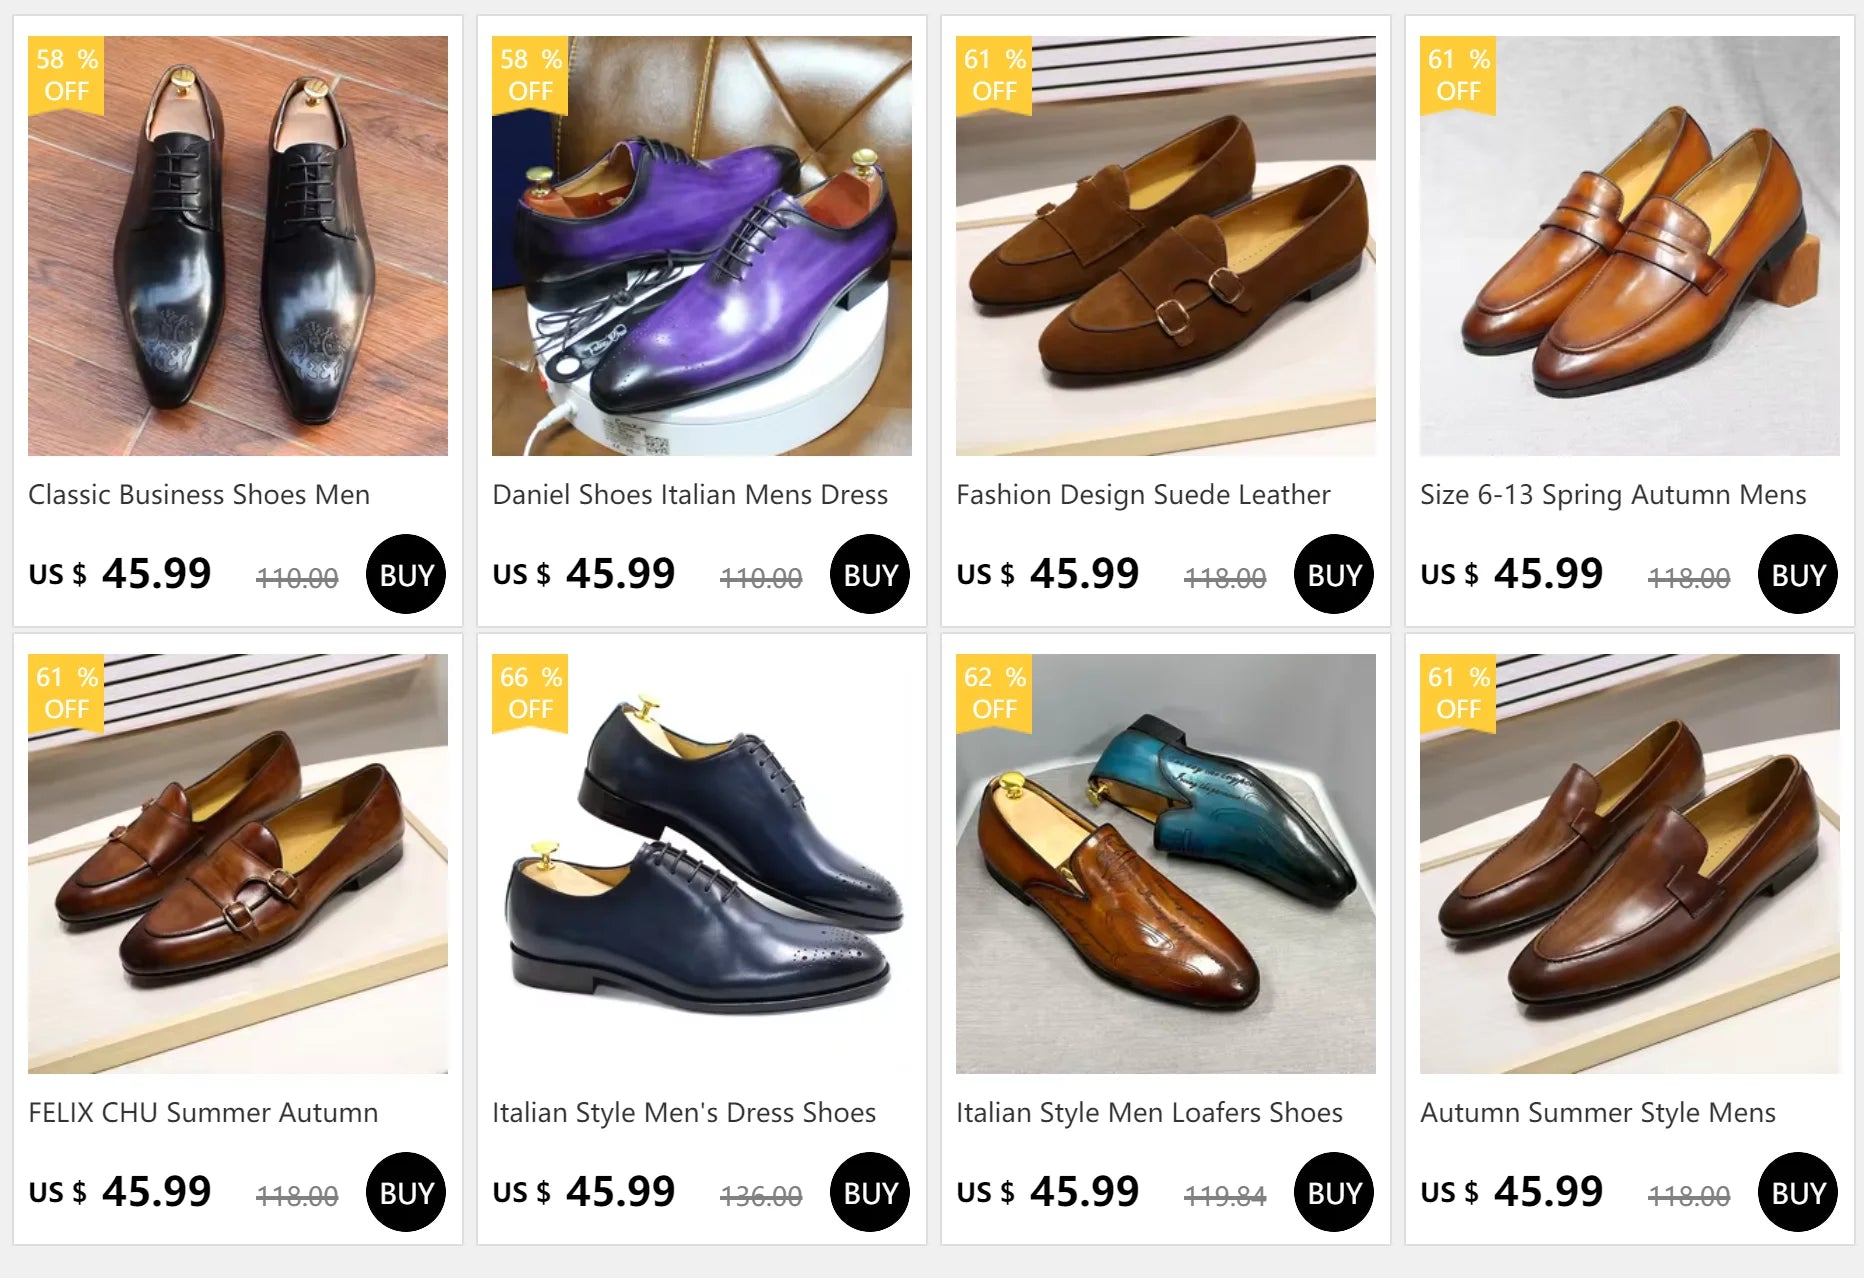The height and width of the screenshot is (1278, 1864).
Task: Click BUY under FELIX CHU Summer Autumn
Action: 406,1193
